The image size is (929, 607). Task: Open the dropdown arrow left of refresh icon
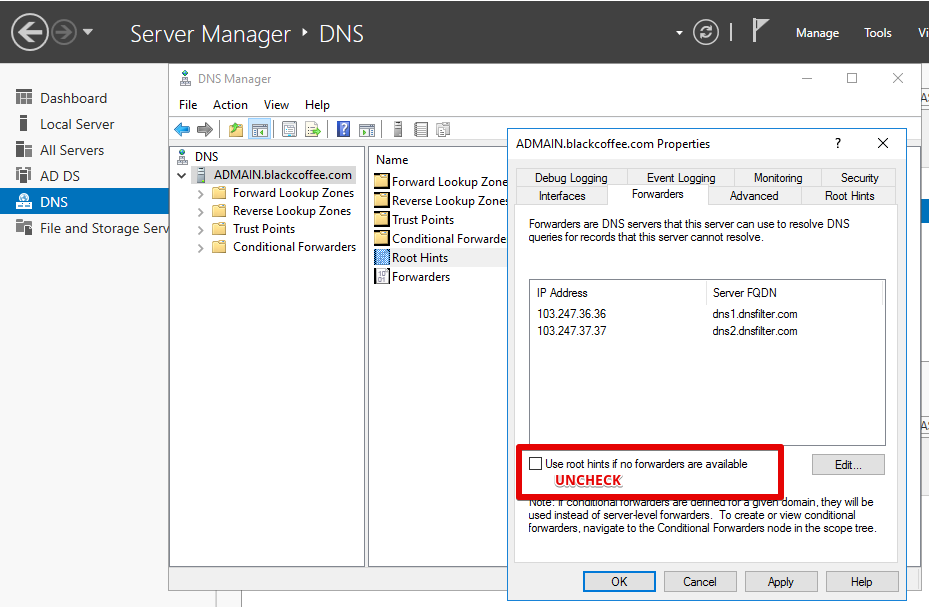pos(679,33)
